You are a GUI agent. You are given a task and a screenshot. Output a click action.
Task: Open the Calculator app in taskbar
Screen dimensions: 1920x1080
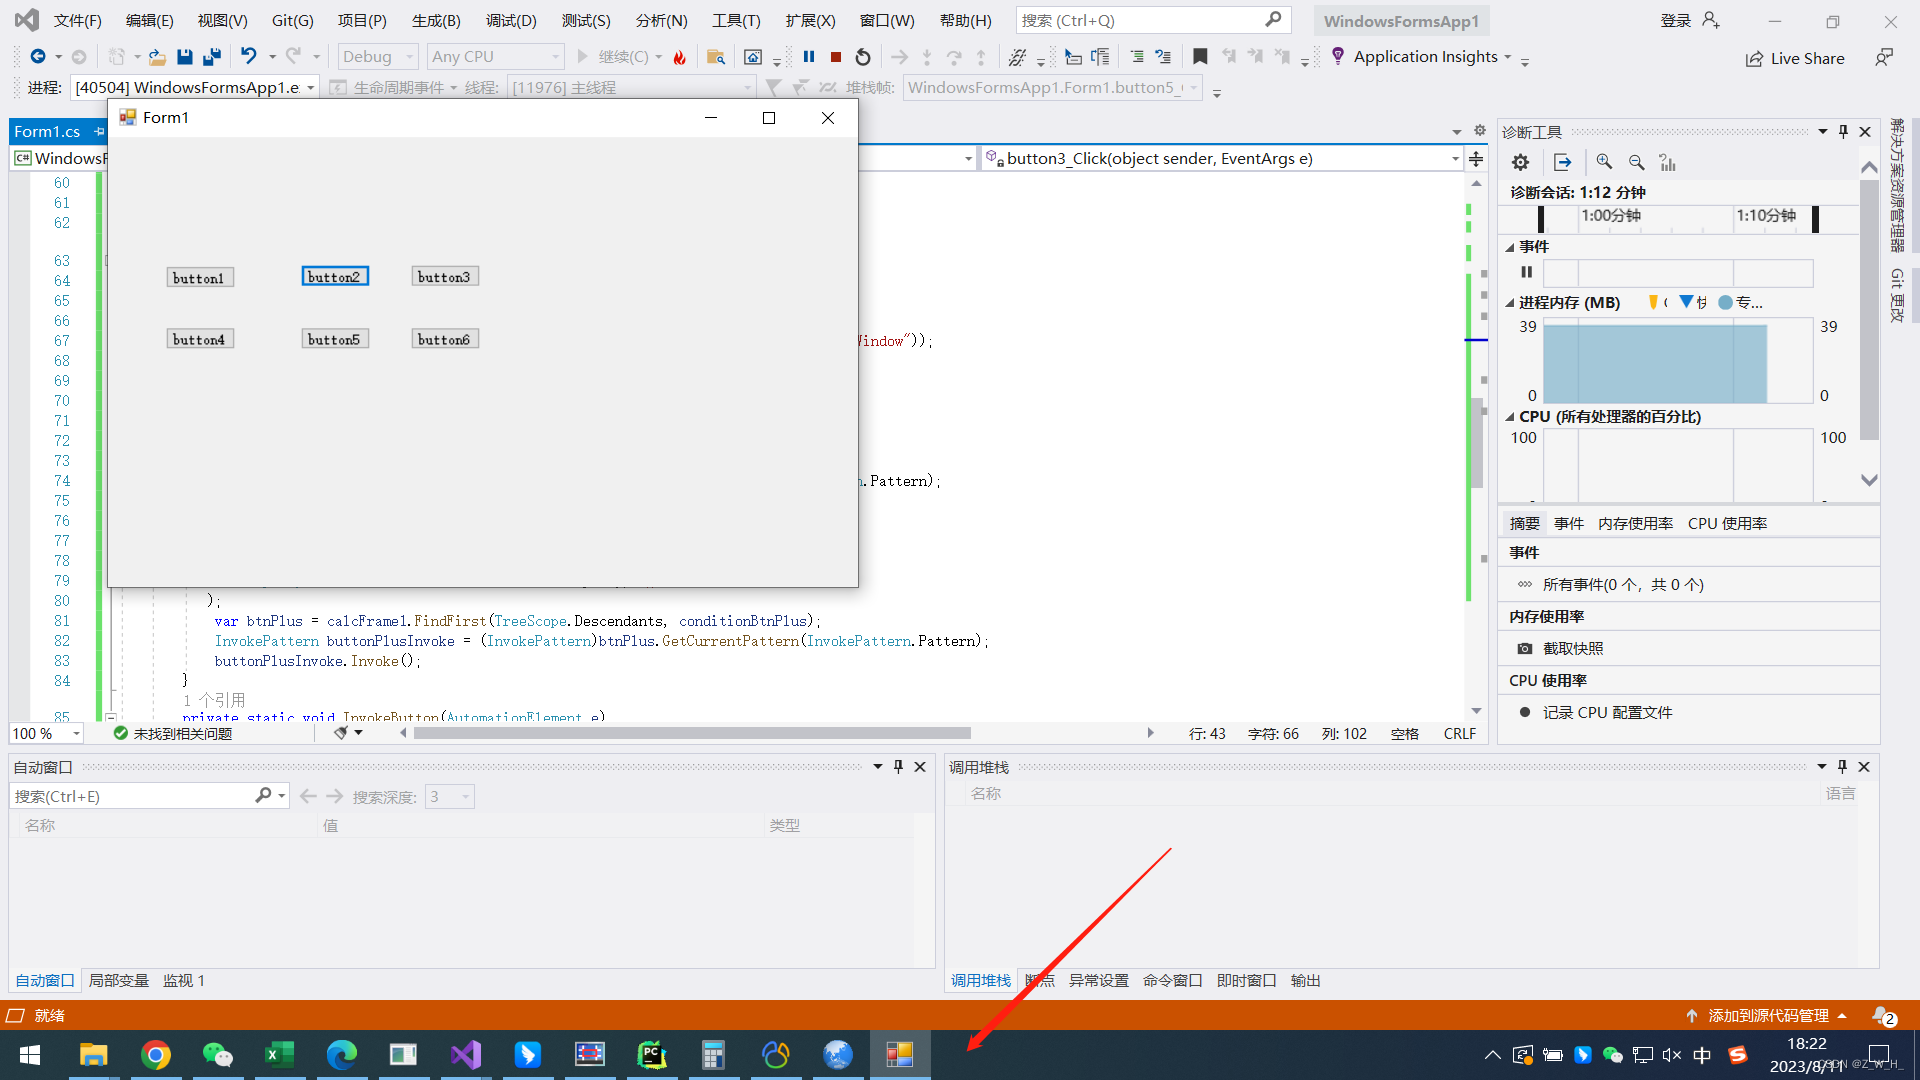pyautogui.click(x=713, y=1054)
